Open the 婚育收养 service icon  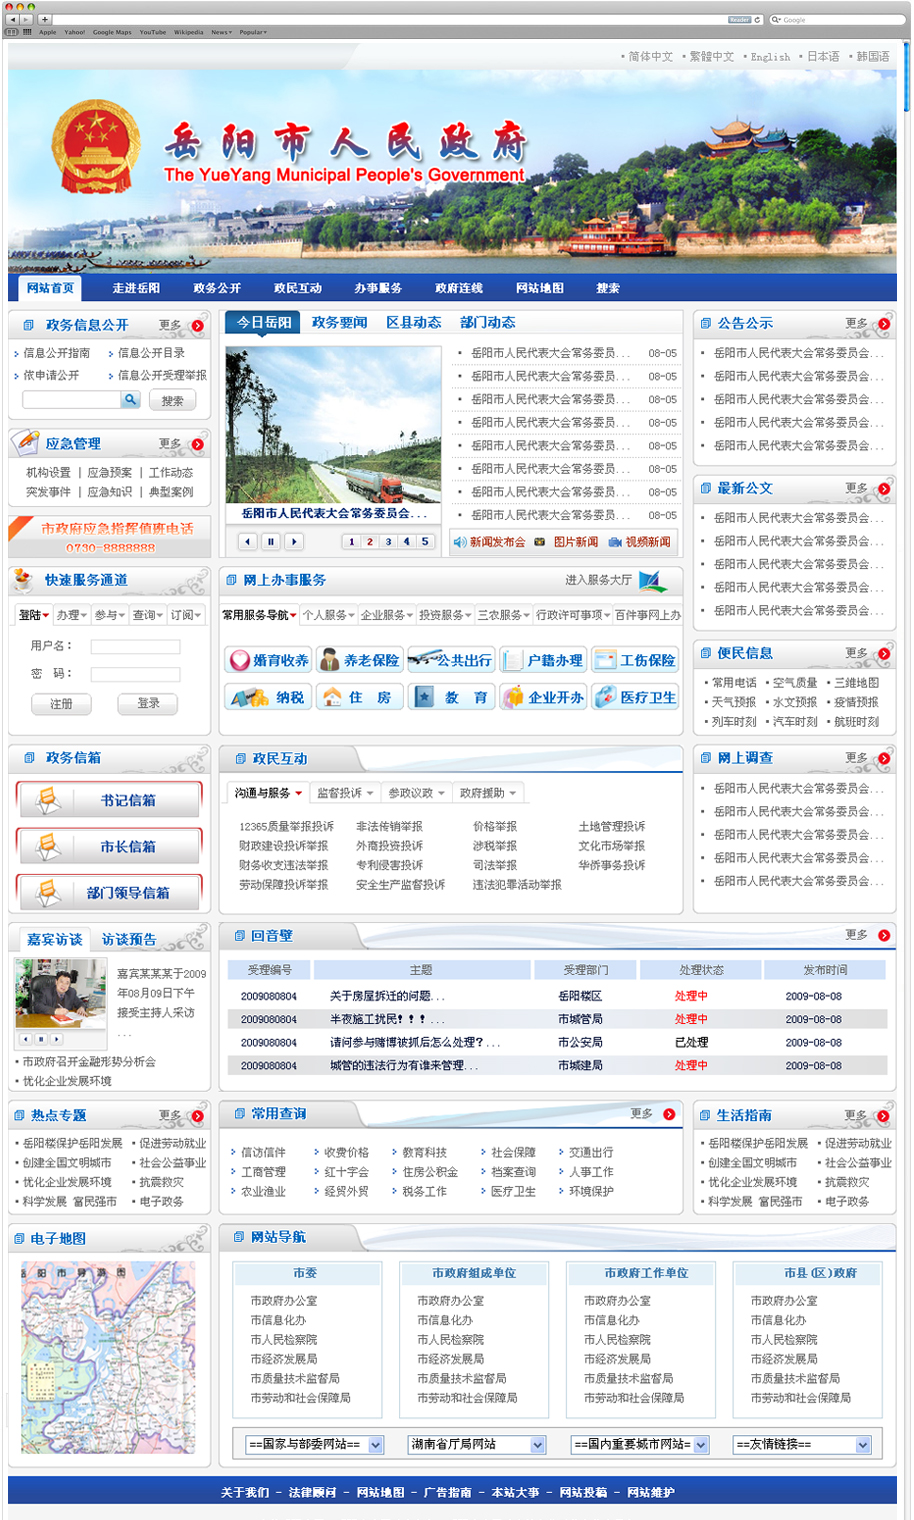[268, 660]
